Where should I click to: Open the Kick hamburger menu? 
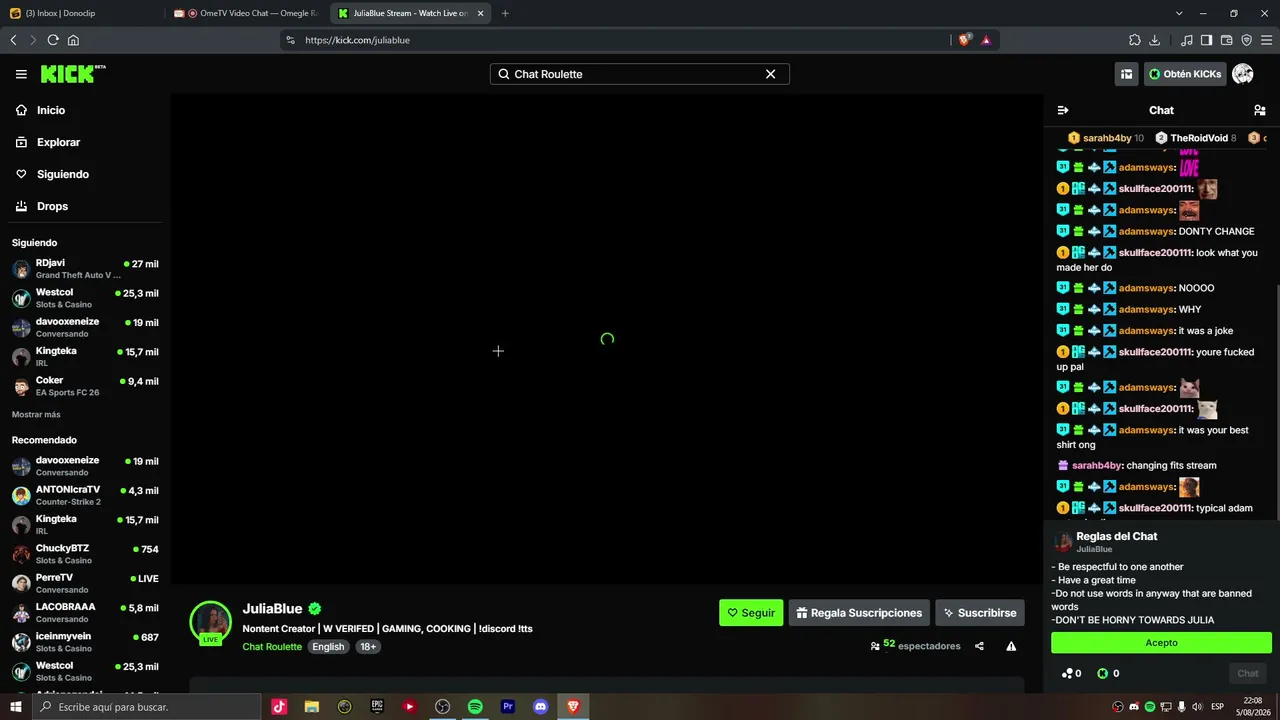point(21,74)
